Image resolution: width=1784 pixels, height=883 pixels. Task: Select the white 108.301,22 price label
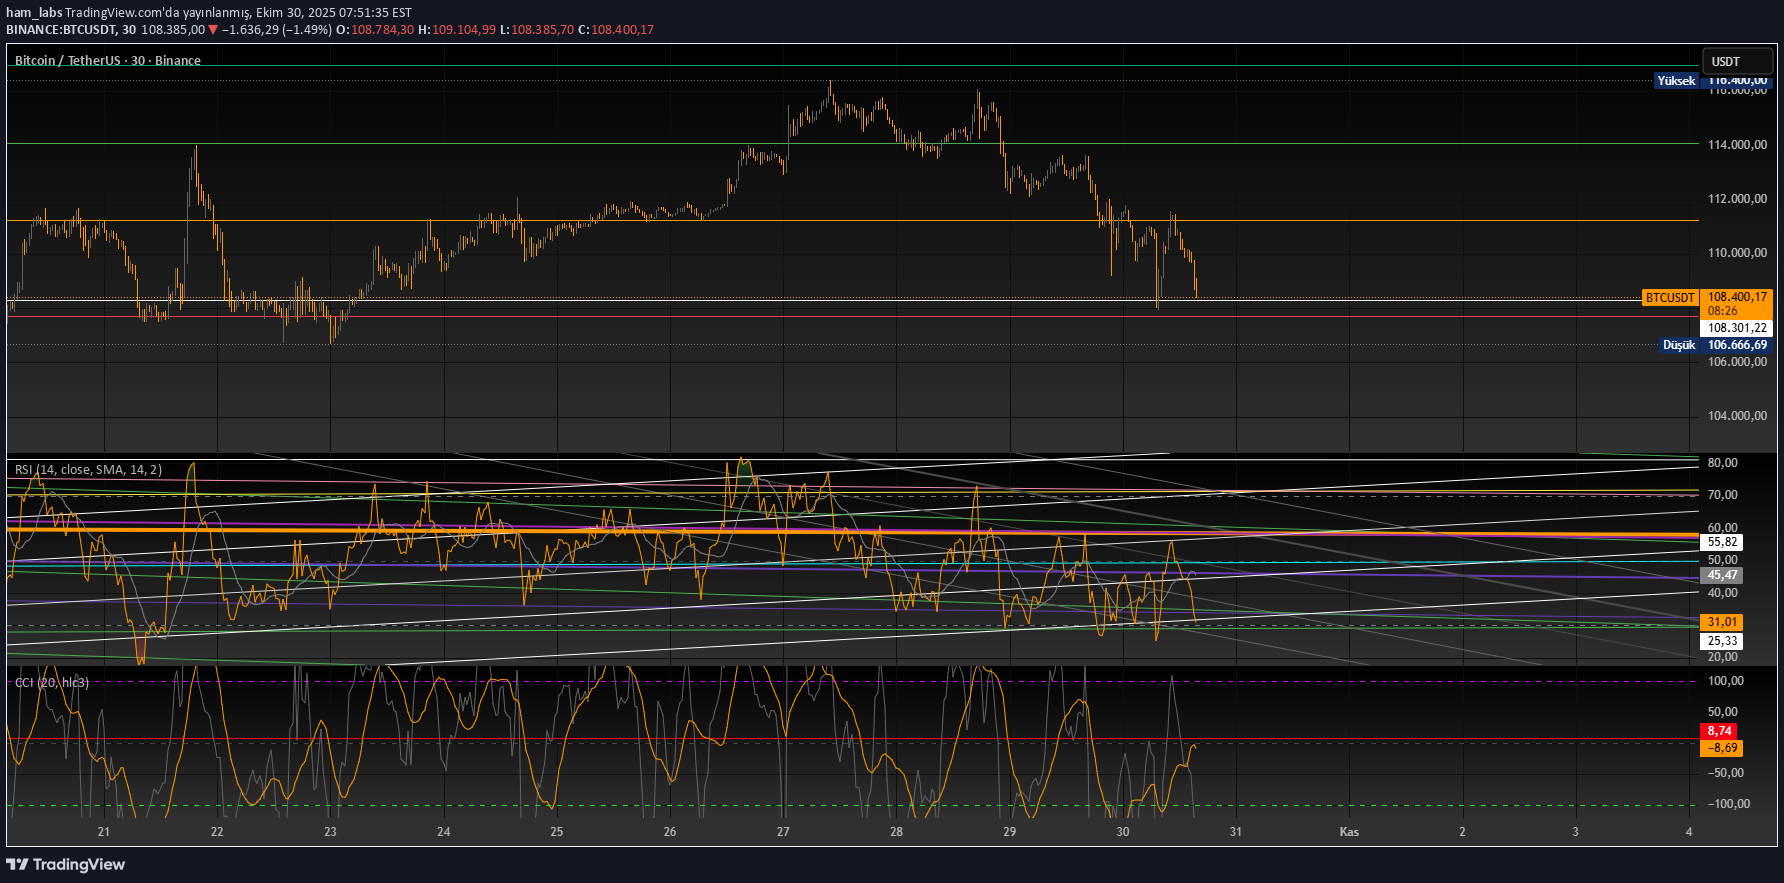[x=1736, y=328]
